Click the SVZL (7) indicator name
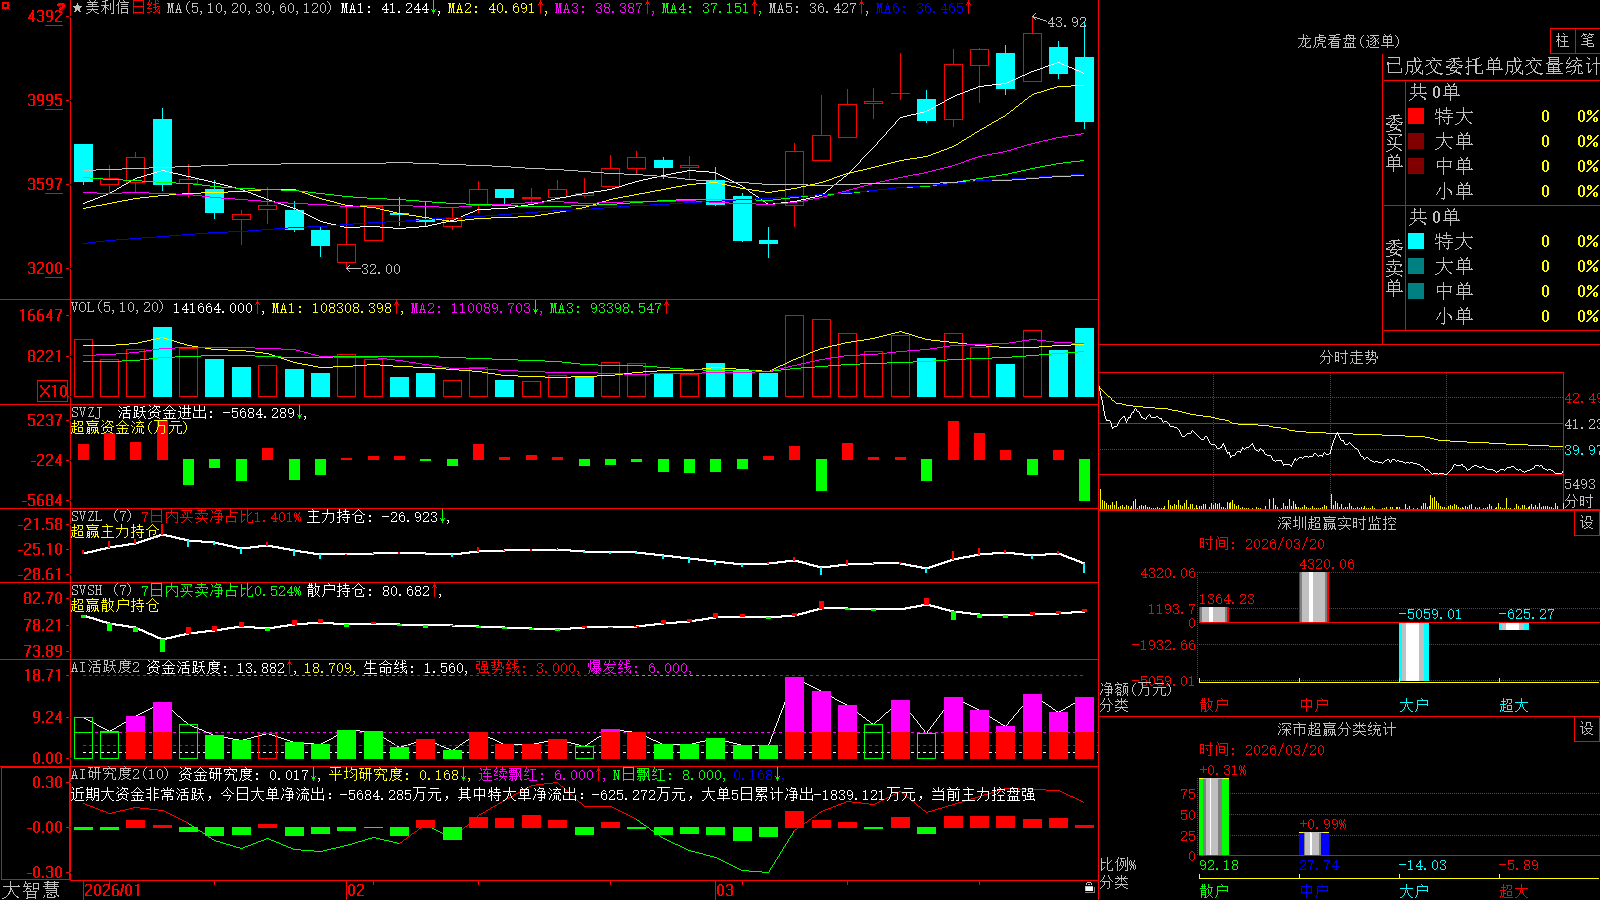The width and height of the screenshot is (1600, 900). tap(101, 517)
